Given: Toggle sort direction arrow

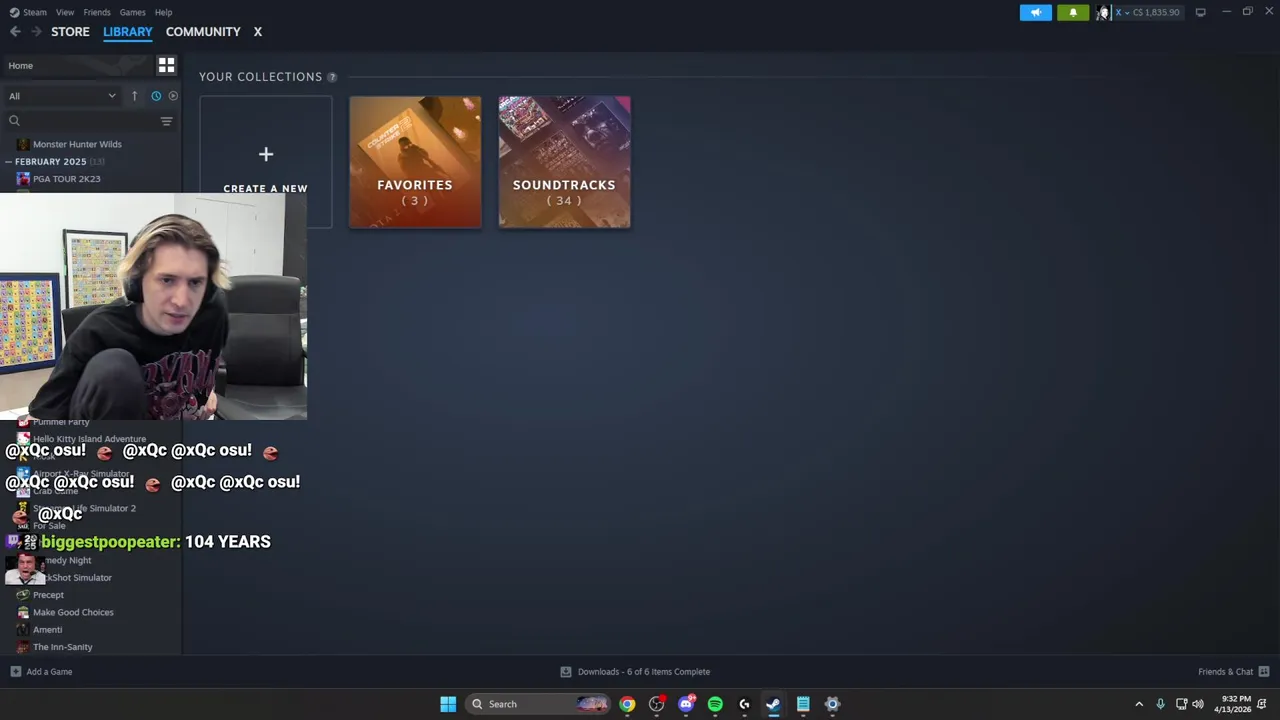Looking at the screenshot, I should pos(134,96).
